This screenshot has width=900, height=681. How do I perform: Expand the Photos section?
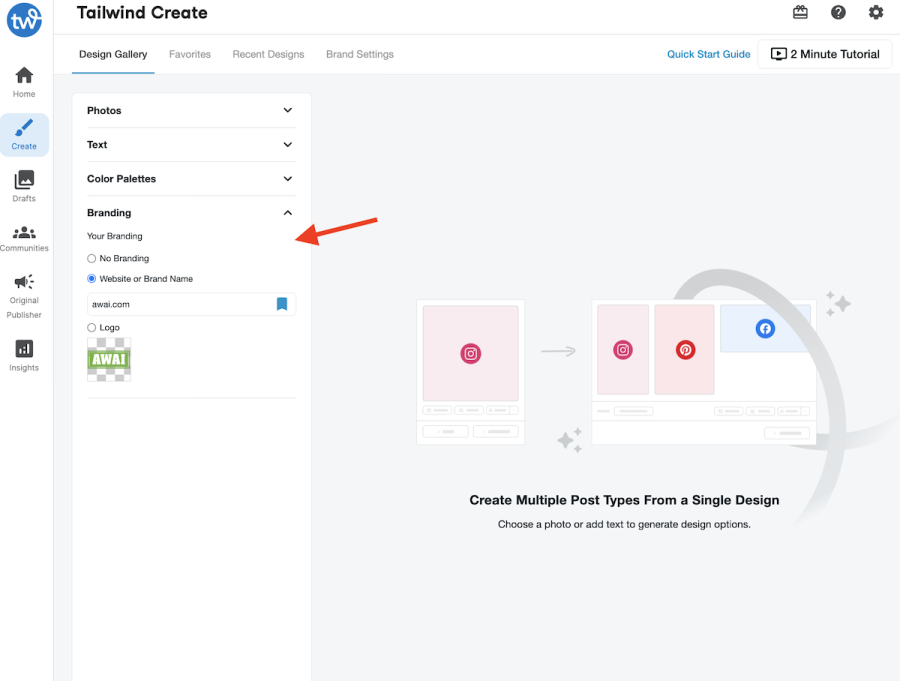(191, 110)
